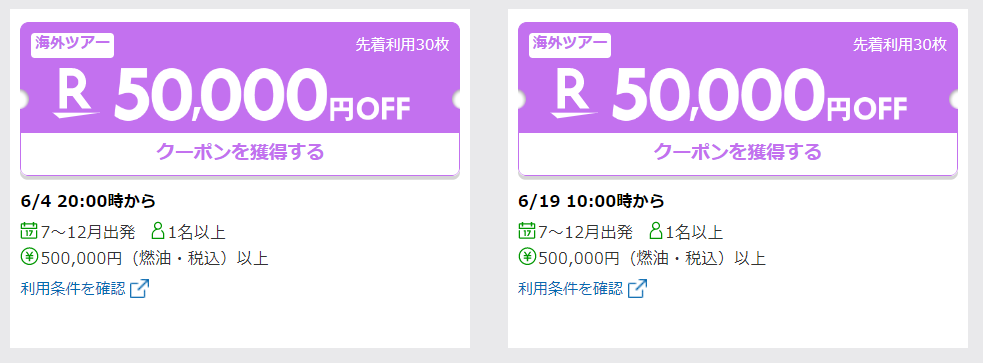Click 6/19 10:00時から start time text
This screenshot has height=363, width=983.
[x=591, y=201]
